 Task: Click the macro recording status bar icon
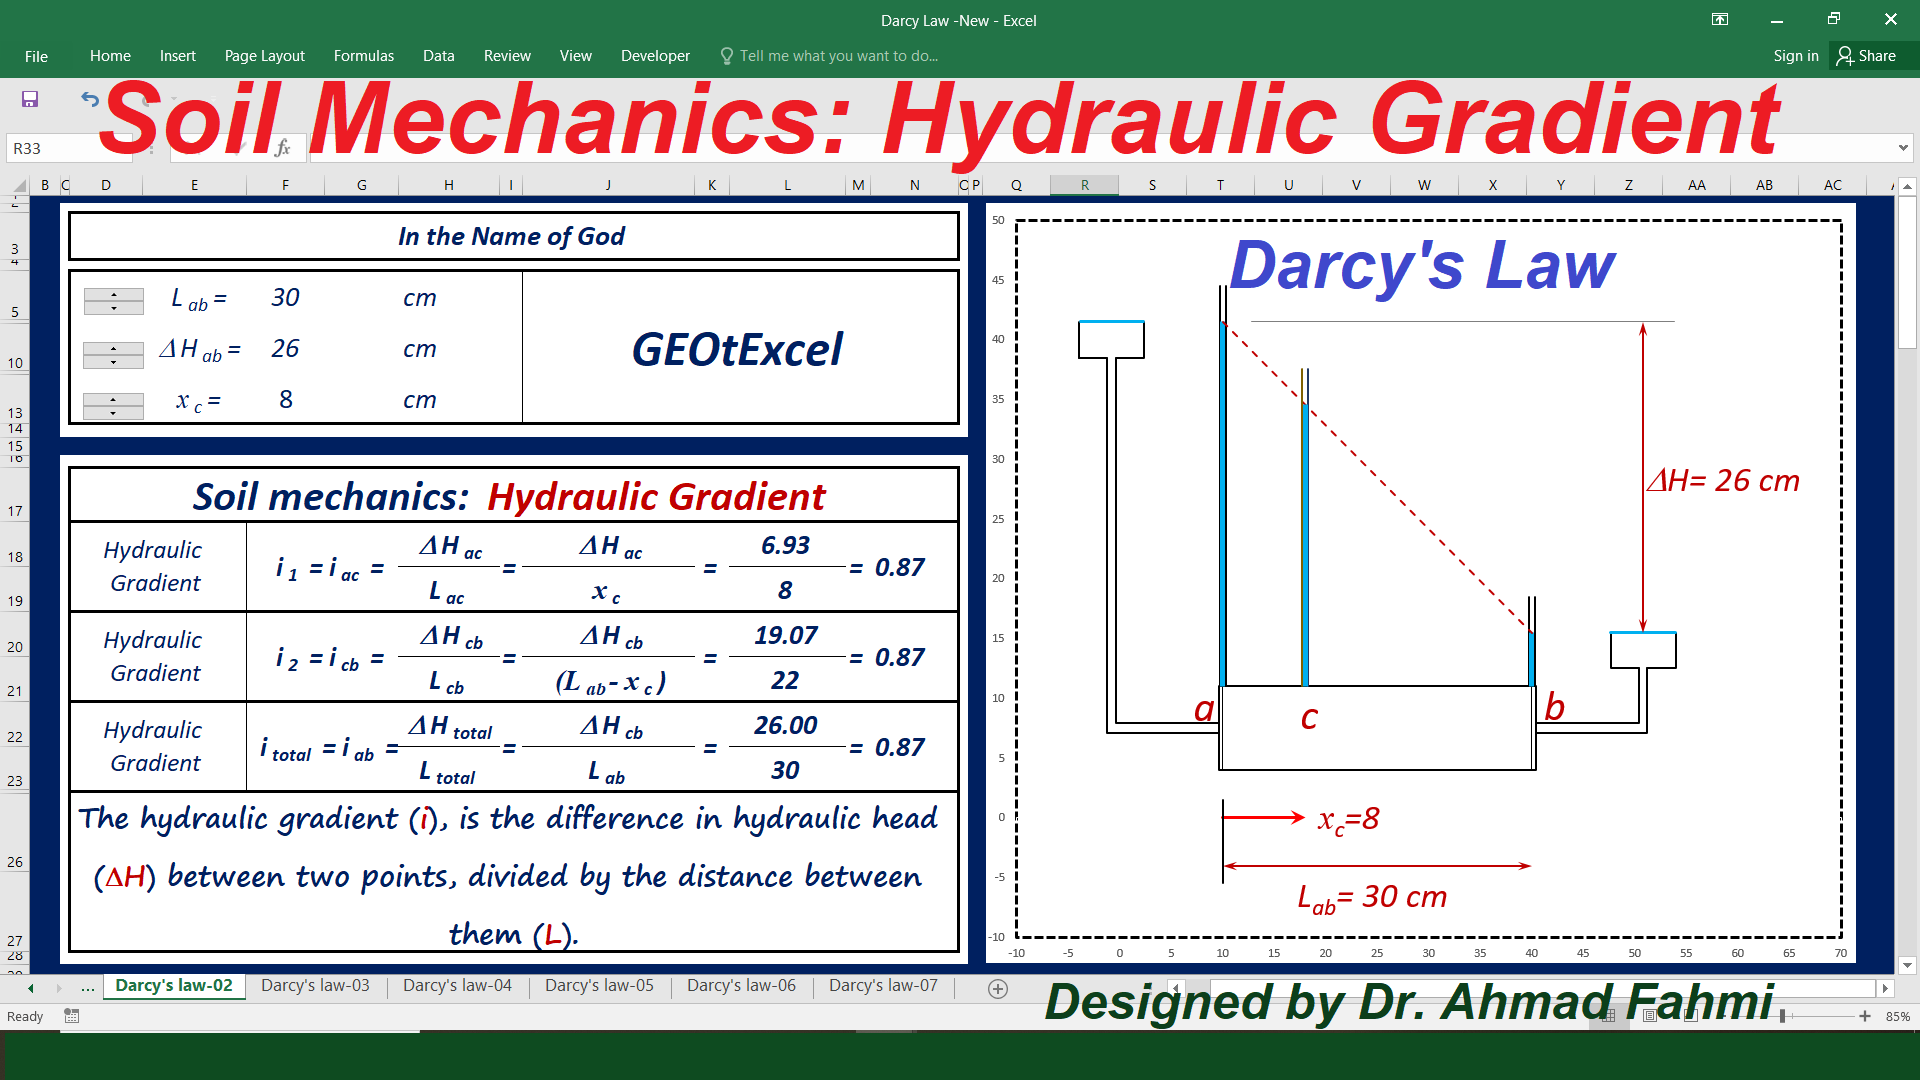click(x=72, y=1016)
